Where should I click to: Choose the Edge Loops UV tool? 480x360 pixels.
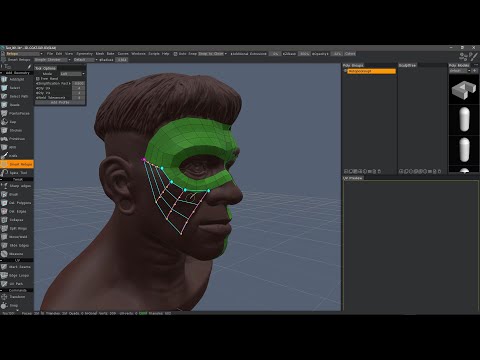tap(17, 275)
